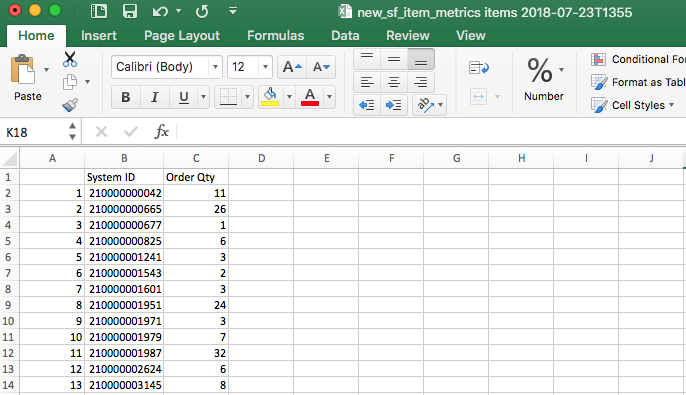686x395 pixels.
Task: Open the View tab
Action: pyautogui.click(x=471, y=35)
